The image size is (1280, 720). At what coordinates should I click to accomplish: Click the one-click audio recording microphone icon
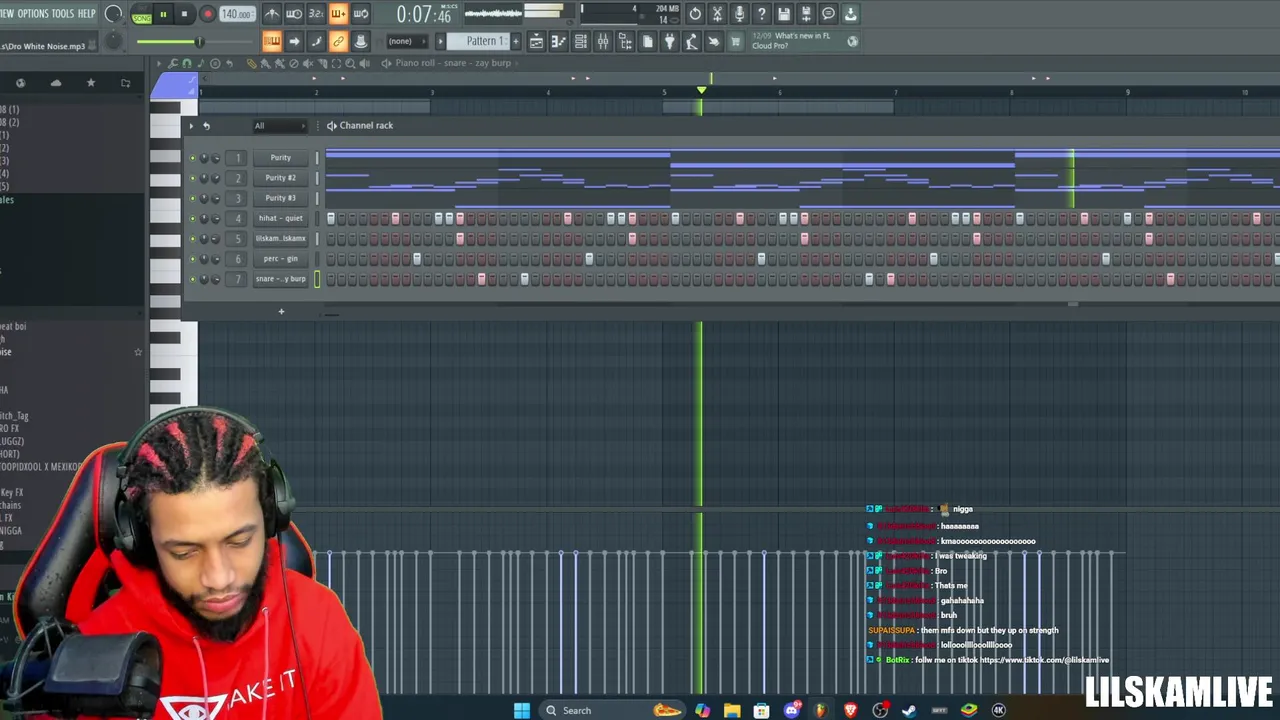739,14
